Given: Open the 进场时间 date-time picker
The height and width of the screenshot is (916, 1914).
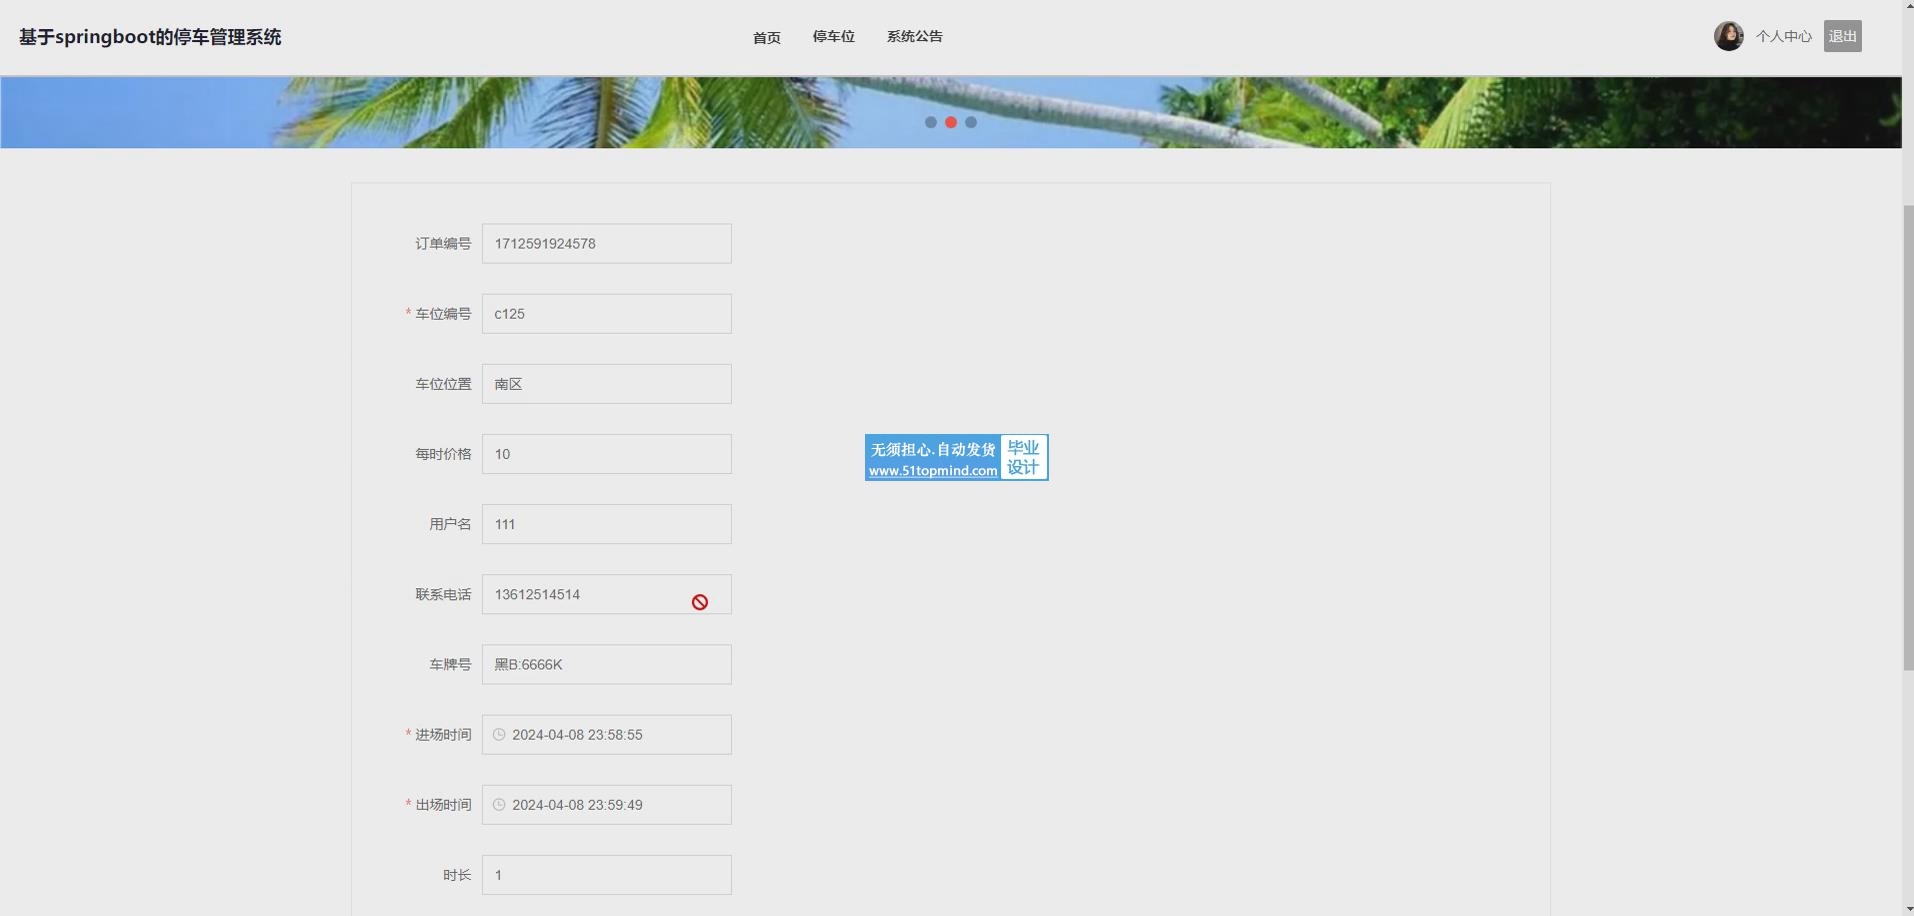Looking at the screenshot, I should (606, 735).
